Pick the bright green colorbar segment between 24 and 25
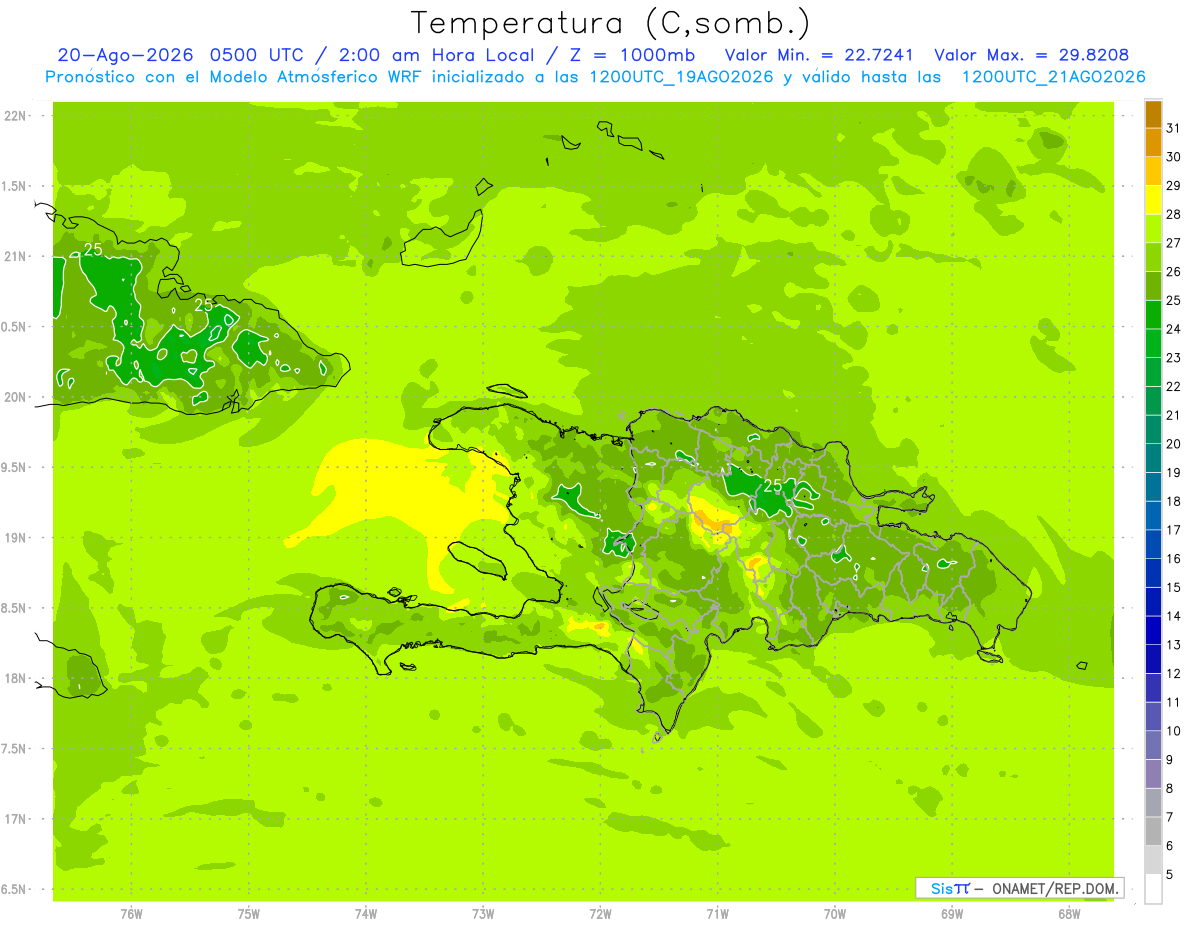This screenshot has height=927, width=1200. (x=1153, y=314)
